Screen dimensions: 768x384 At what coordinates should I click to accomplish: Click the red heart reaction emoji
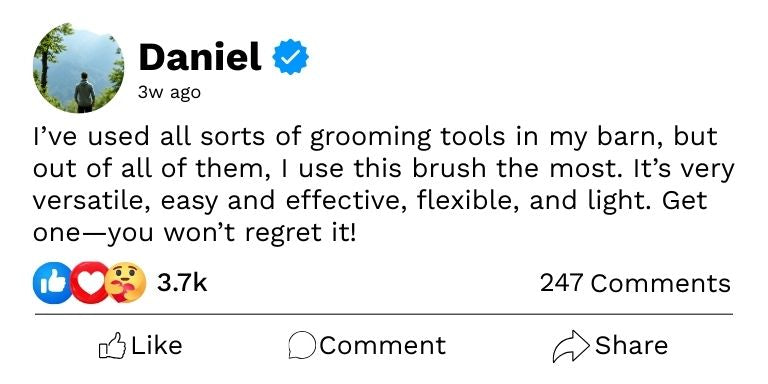coord(89,283)
